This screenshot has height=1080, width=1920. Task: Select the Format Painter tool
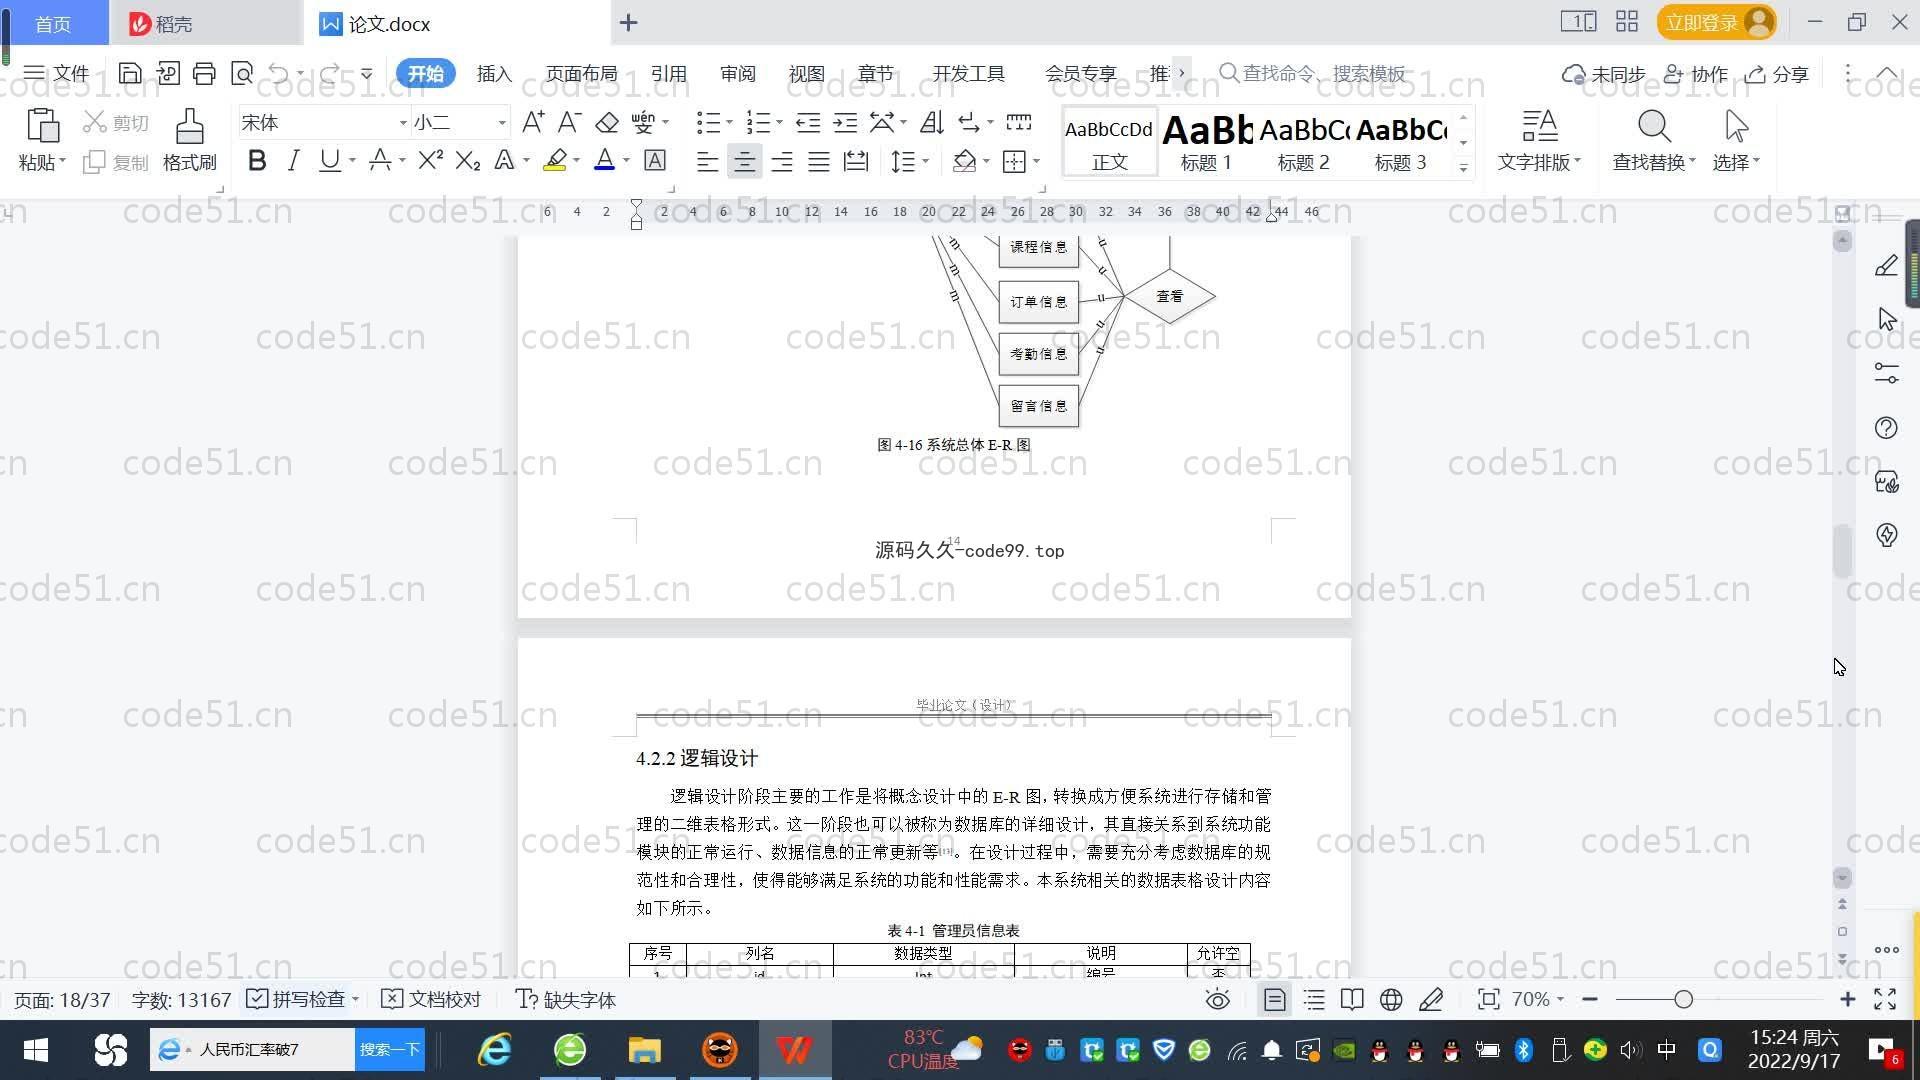[x=189, y=140]
